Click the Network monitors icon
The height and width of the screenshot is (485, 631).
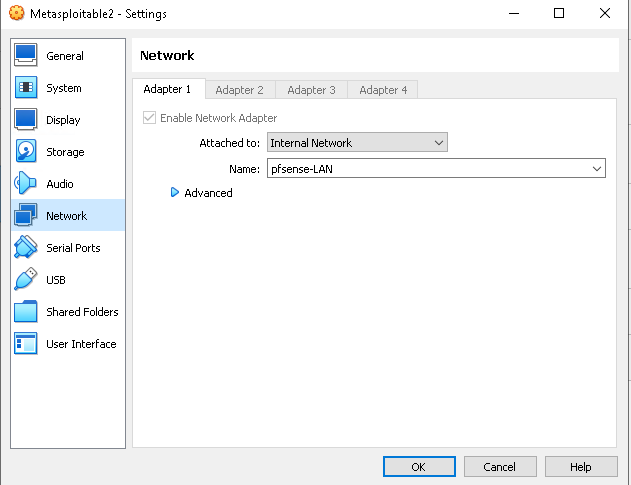point(26,215)
